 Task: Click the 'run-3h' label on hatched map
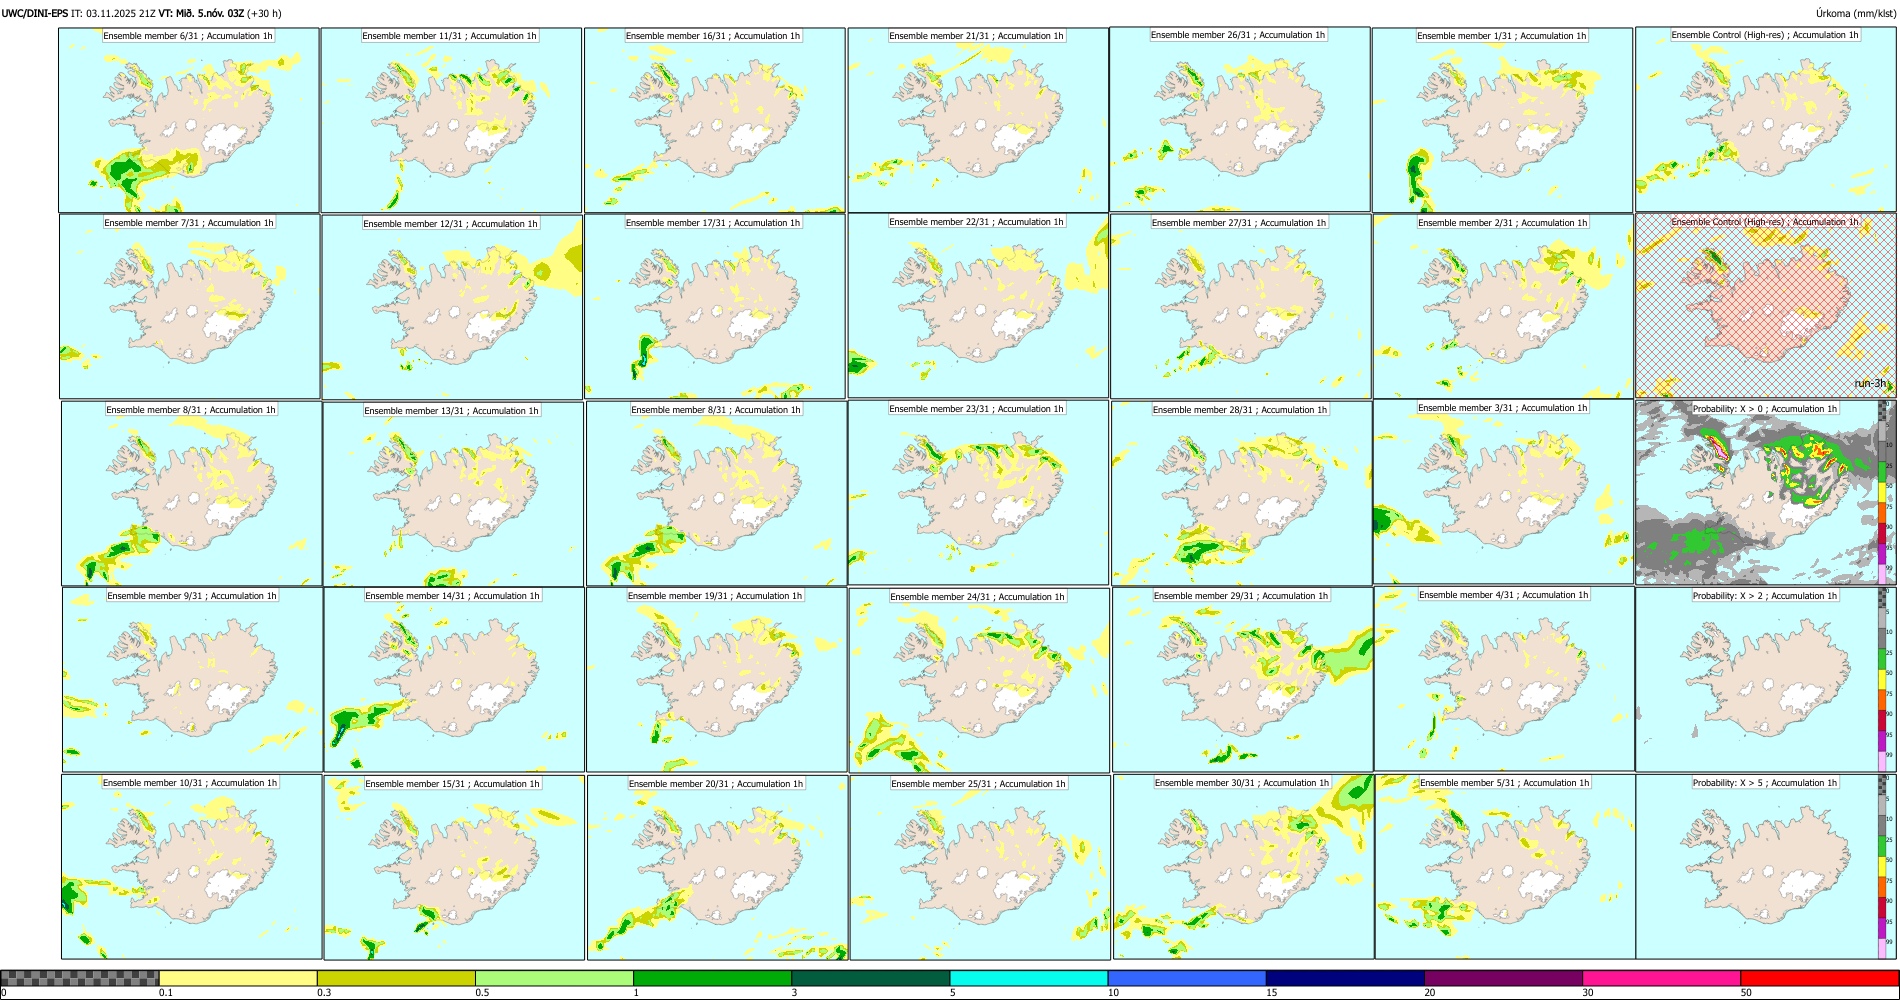coord(1870,384)
